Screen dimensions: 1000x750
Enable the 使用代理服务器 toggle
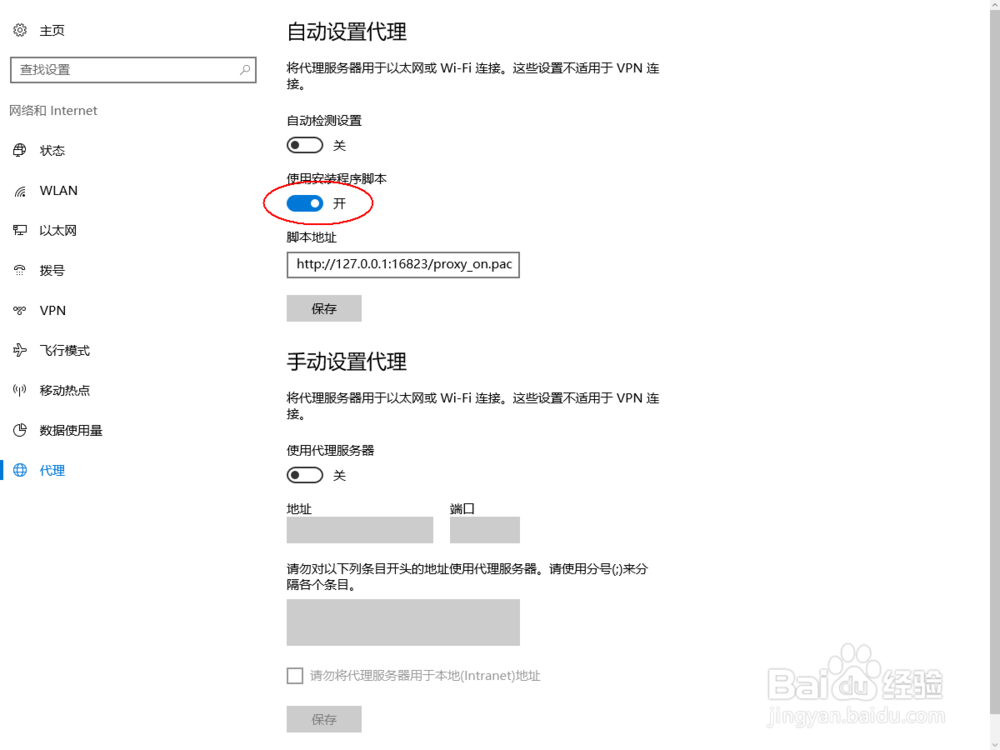[305, 475]
